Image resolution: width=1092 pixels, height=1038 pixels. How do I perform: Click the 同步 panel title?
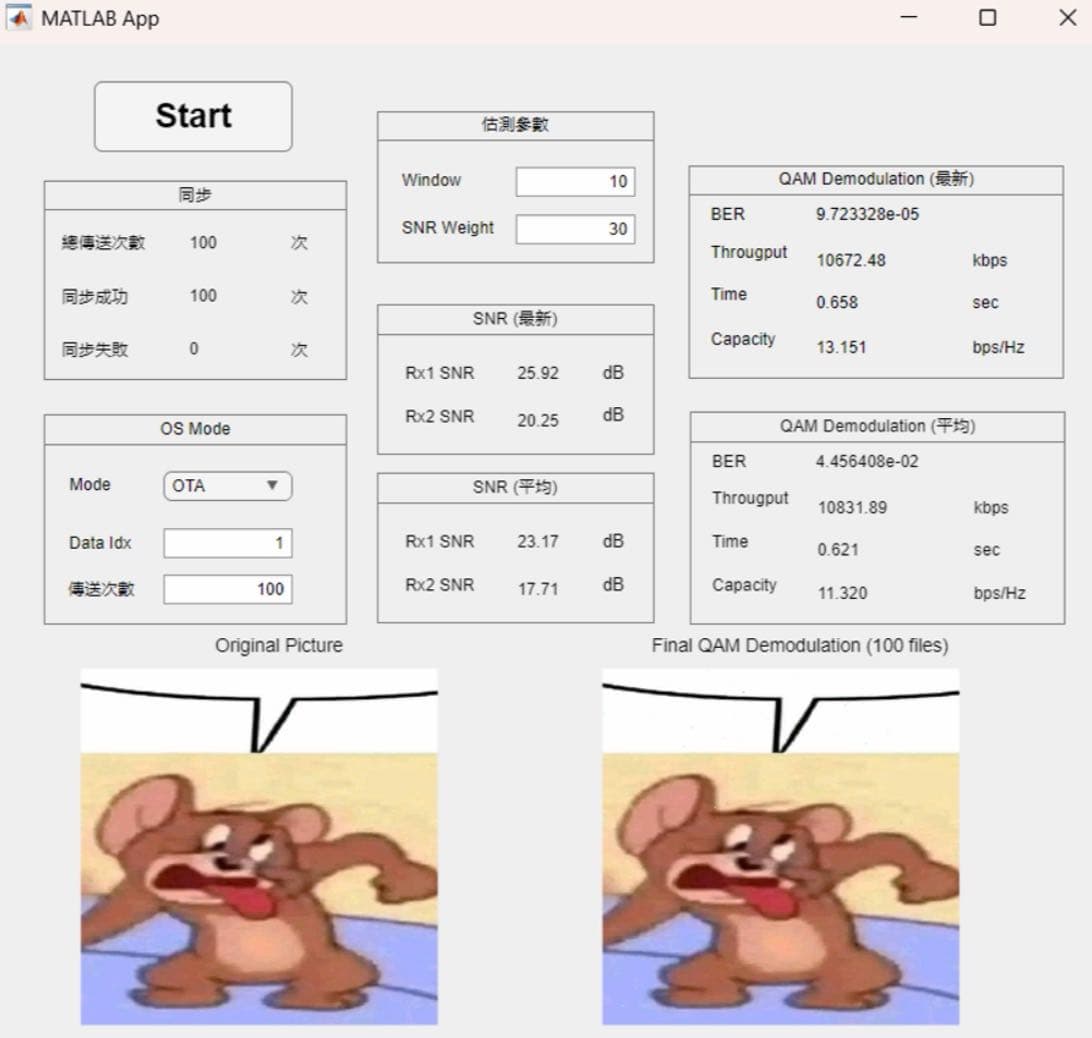tap(195, 195)
